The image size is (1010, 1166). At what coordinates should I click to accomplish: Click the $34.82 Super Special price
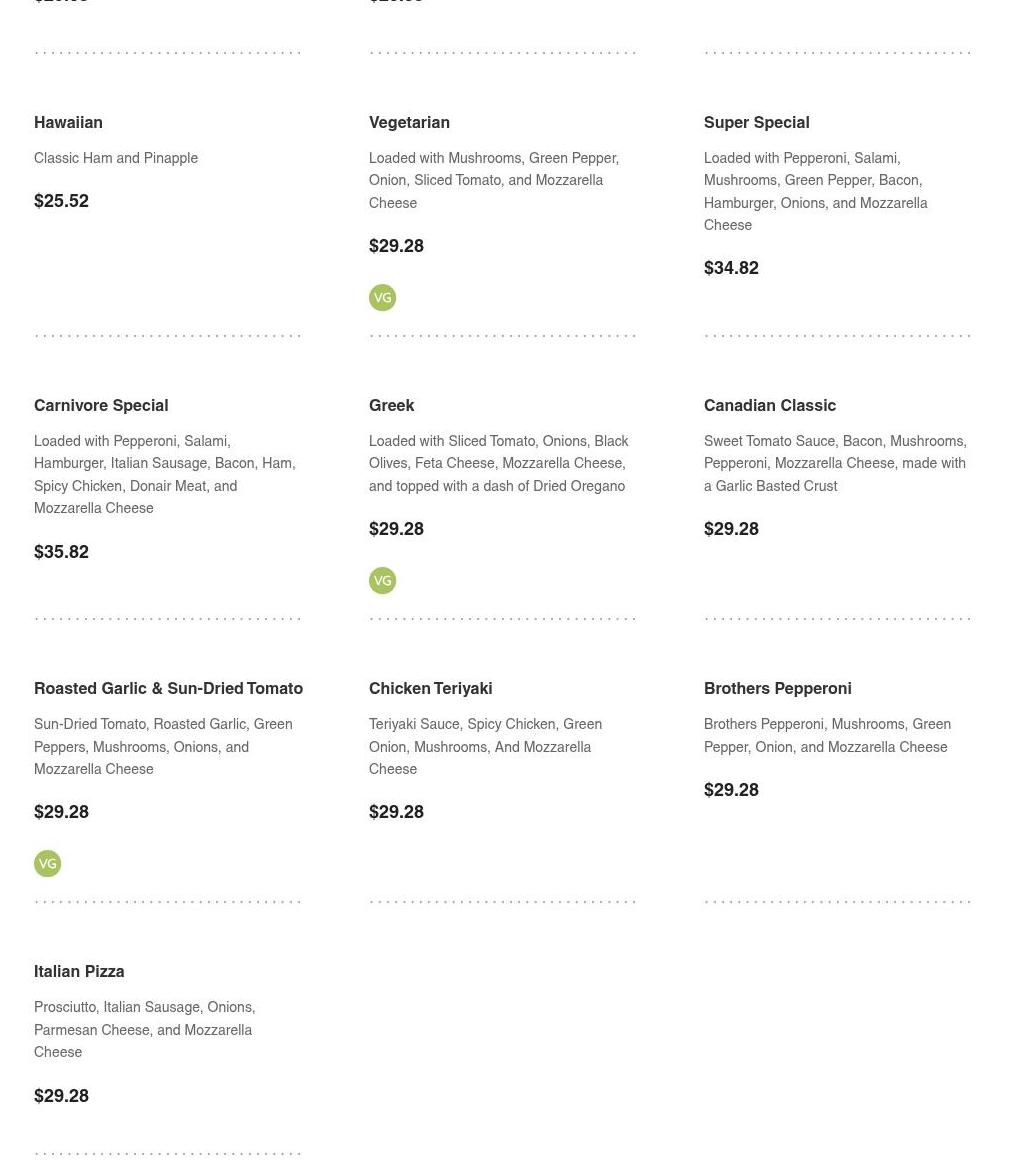coord(731,268)
